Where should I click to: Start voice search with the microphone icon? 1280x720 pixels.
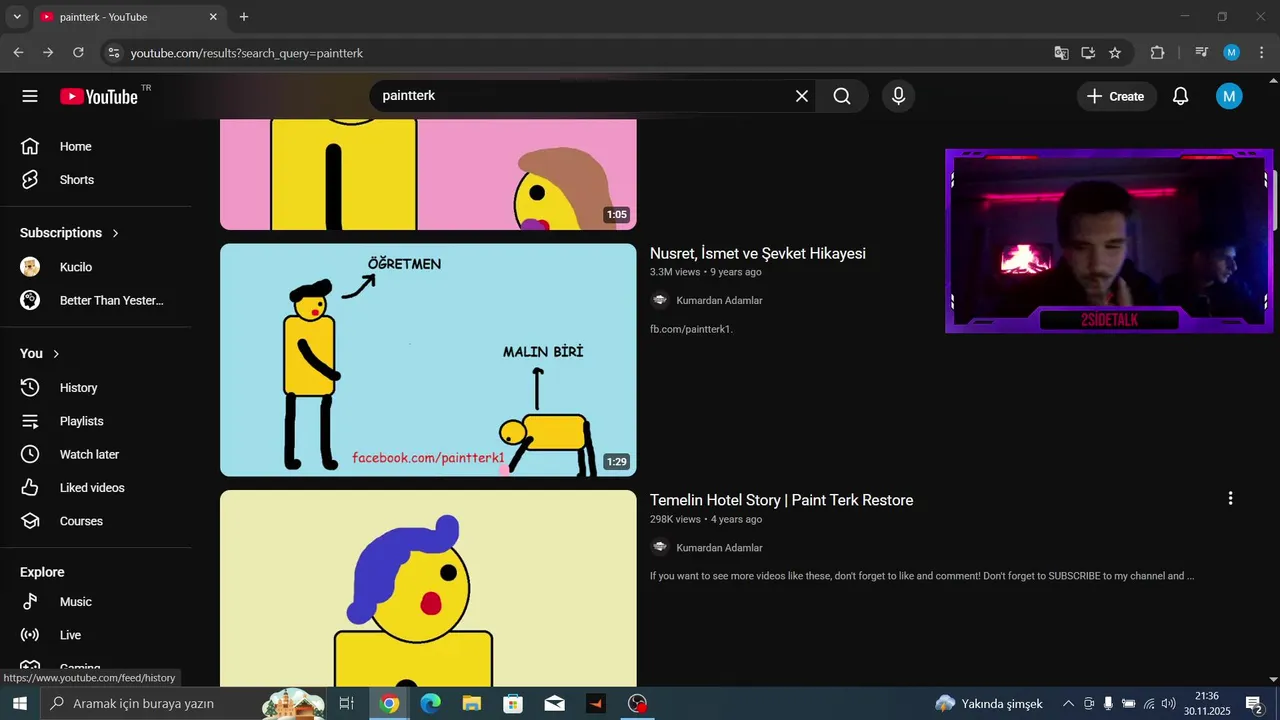pos(898,96)
